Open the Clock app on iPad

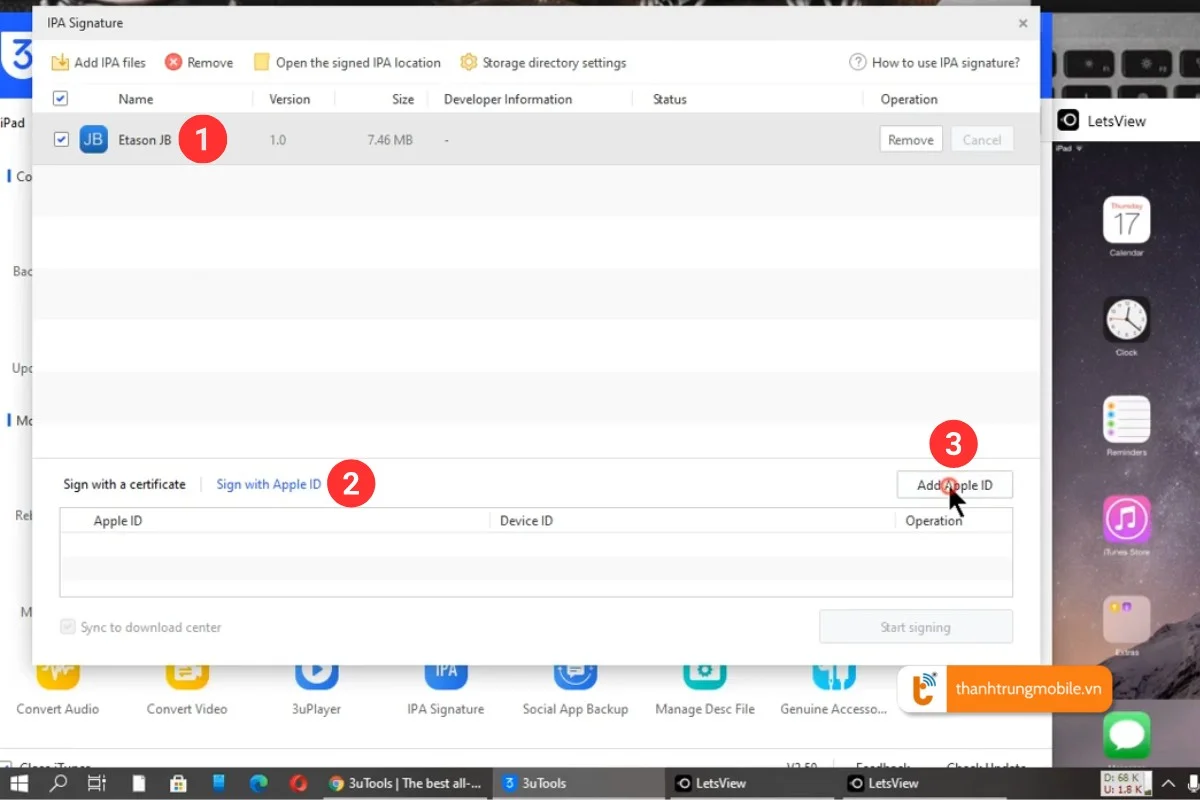click(1126, 320)
